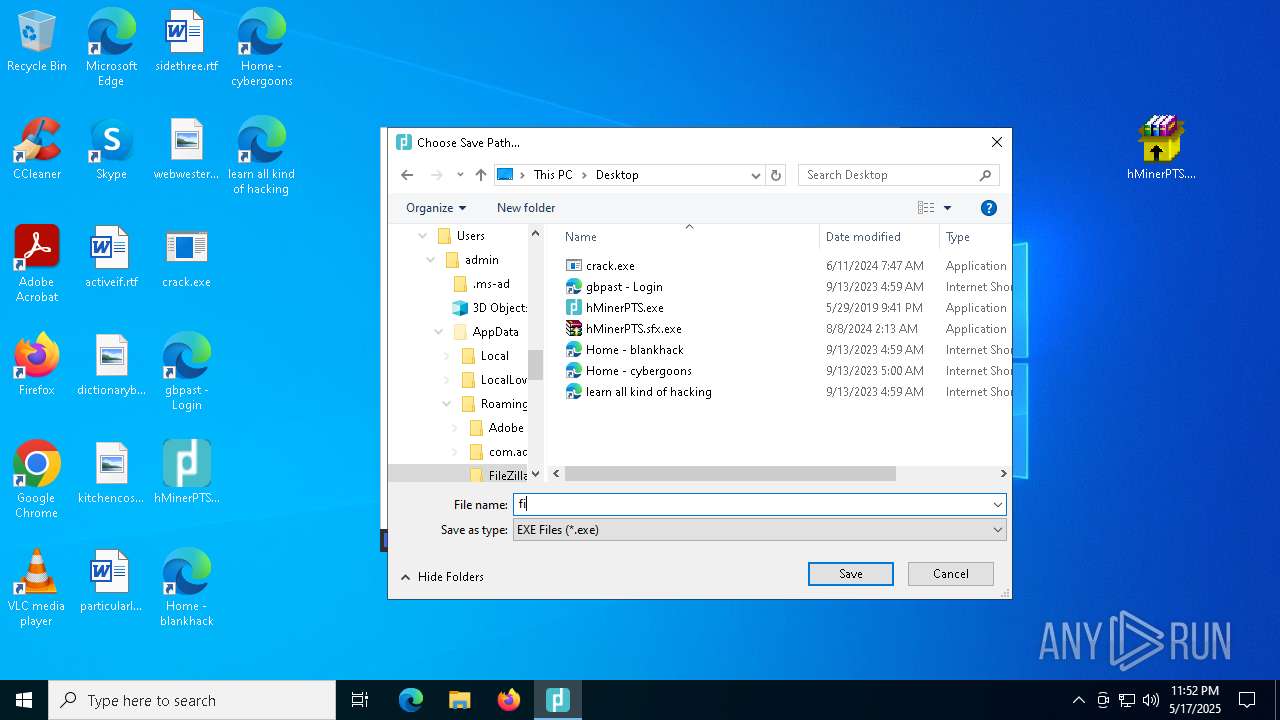Open the Windows Start menu

click(x=24, y=700)
